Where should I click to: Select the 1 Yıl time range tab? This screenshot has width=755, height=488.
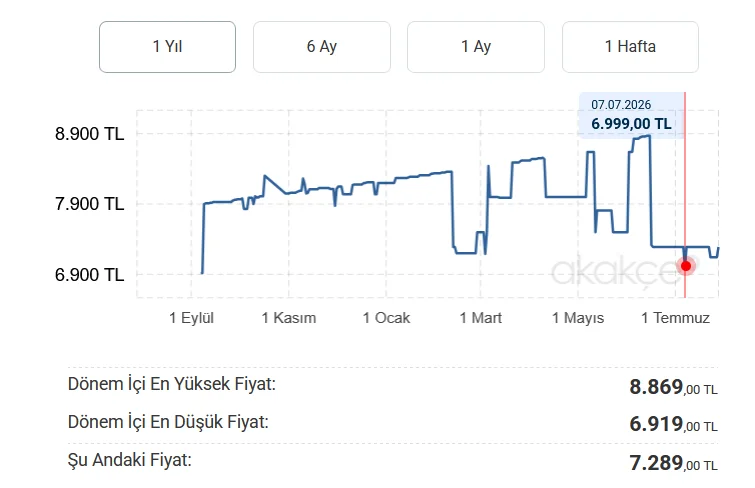pyautogui.click(x=167, y=47)
